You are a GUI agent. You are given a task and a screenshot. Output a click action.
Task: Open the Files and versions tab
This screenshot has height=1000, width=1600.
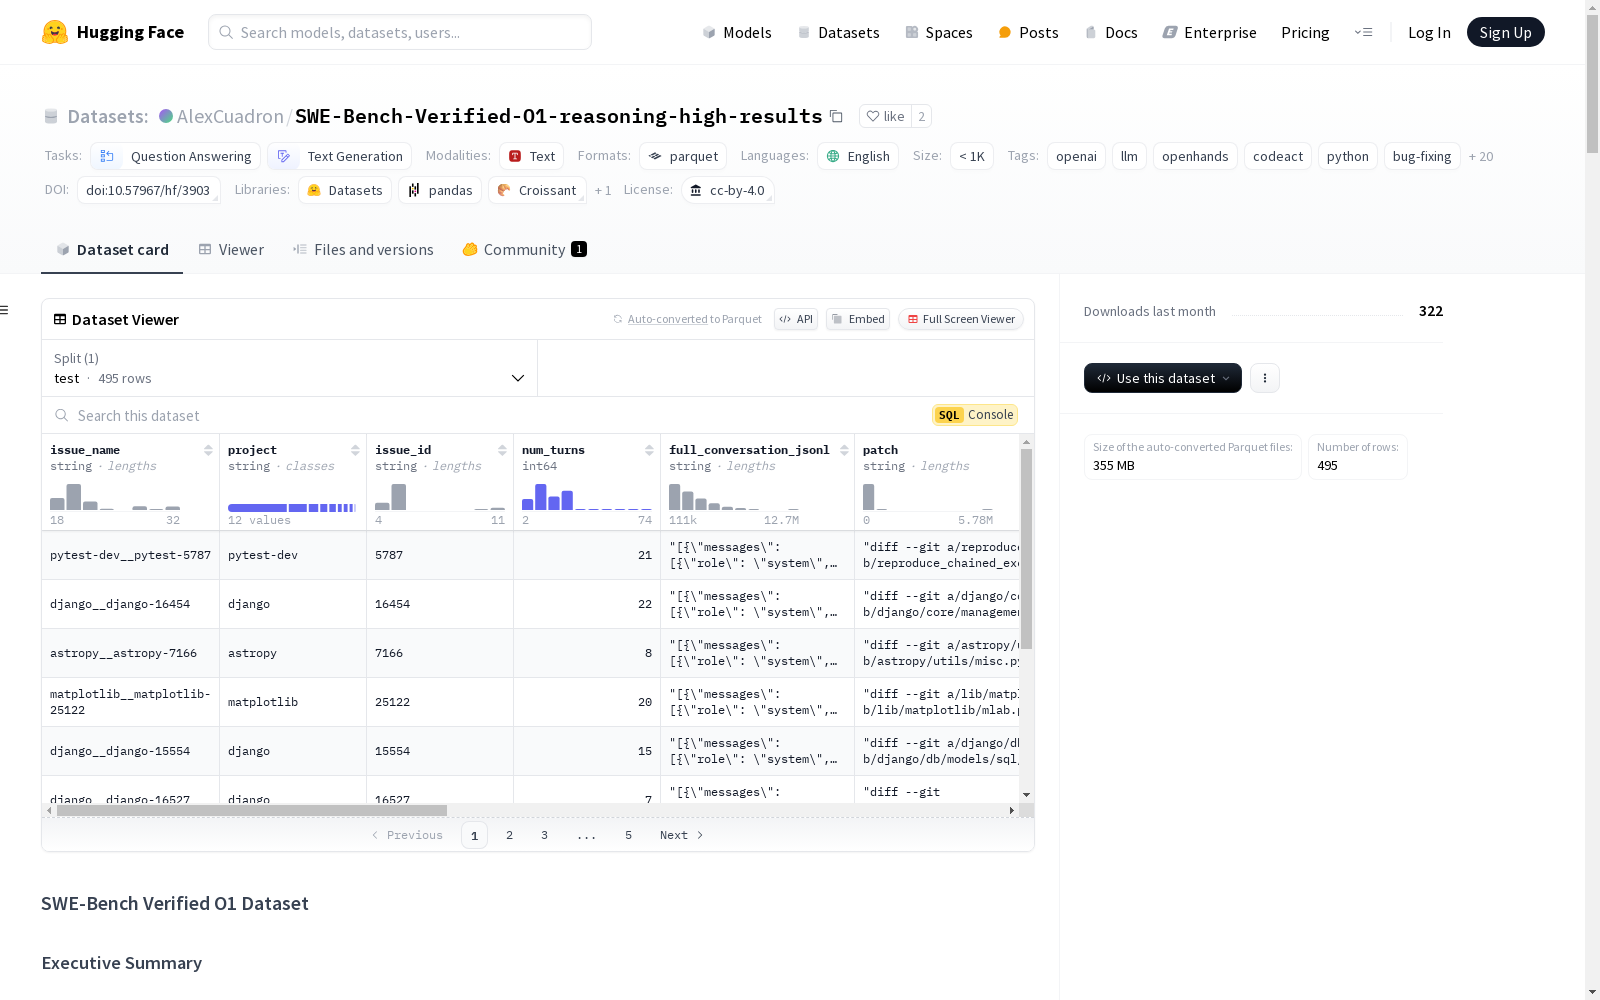pyautogui.click(x=363, y=250)
